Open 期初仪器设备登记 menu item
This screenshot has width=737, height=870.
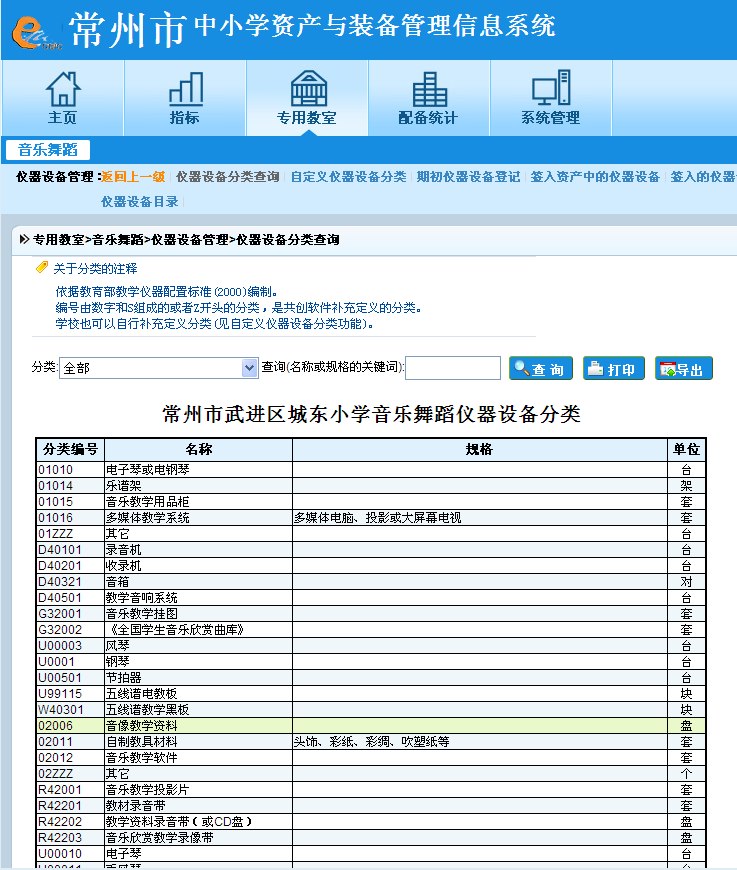tap(468, 177)
